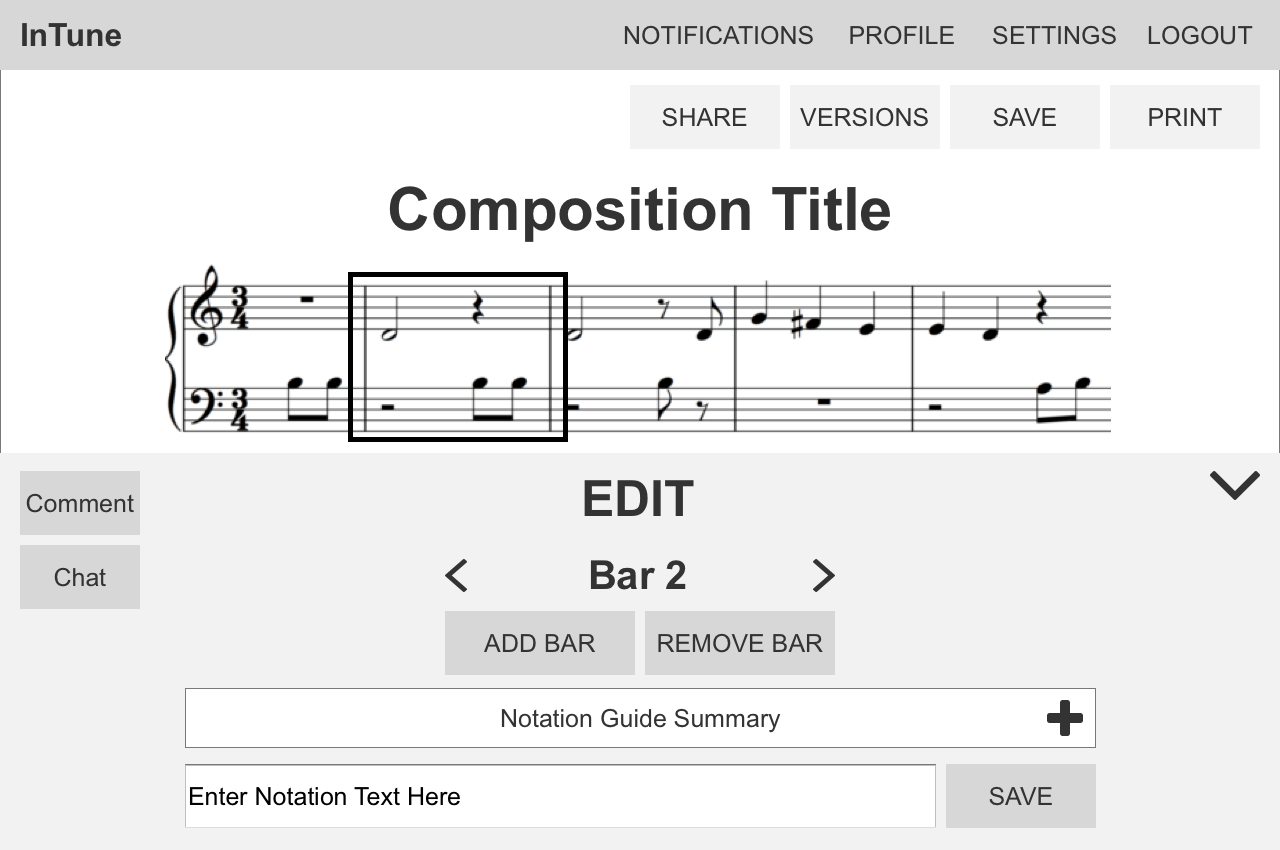Viewport: 1280px width, 850px height.
Task: Save the composition
Action: (x=1024, y=117)
